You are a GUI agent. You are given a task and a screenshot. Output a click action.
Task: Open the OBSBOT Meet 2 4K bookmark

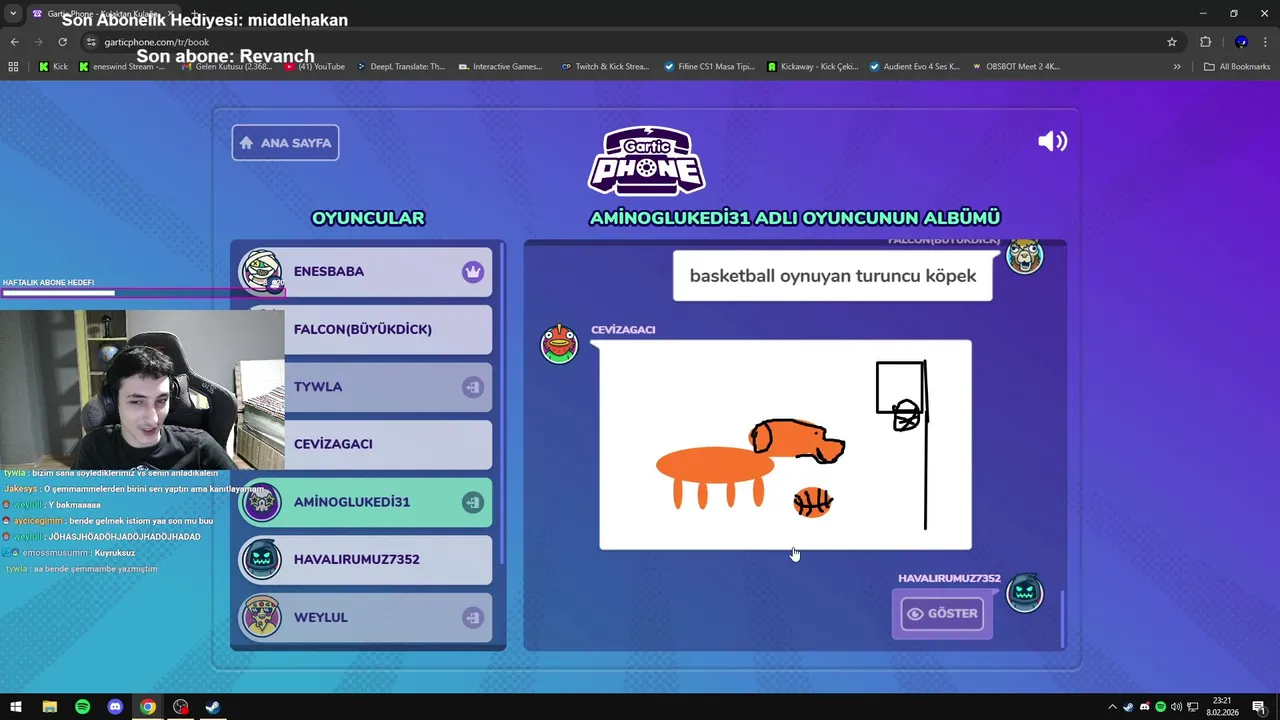tap(1014, 67)
